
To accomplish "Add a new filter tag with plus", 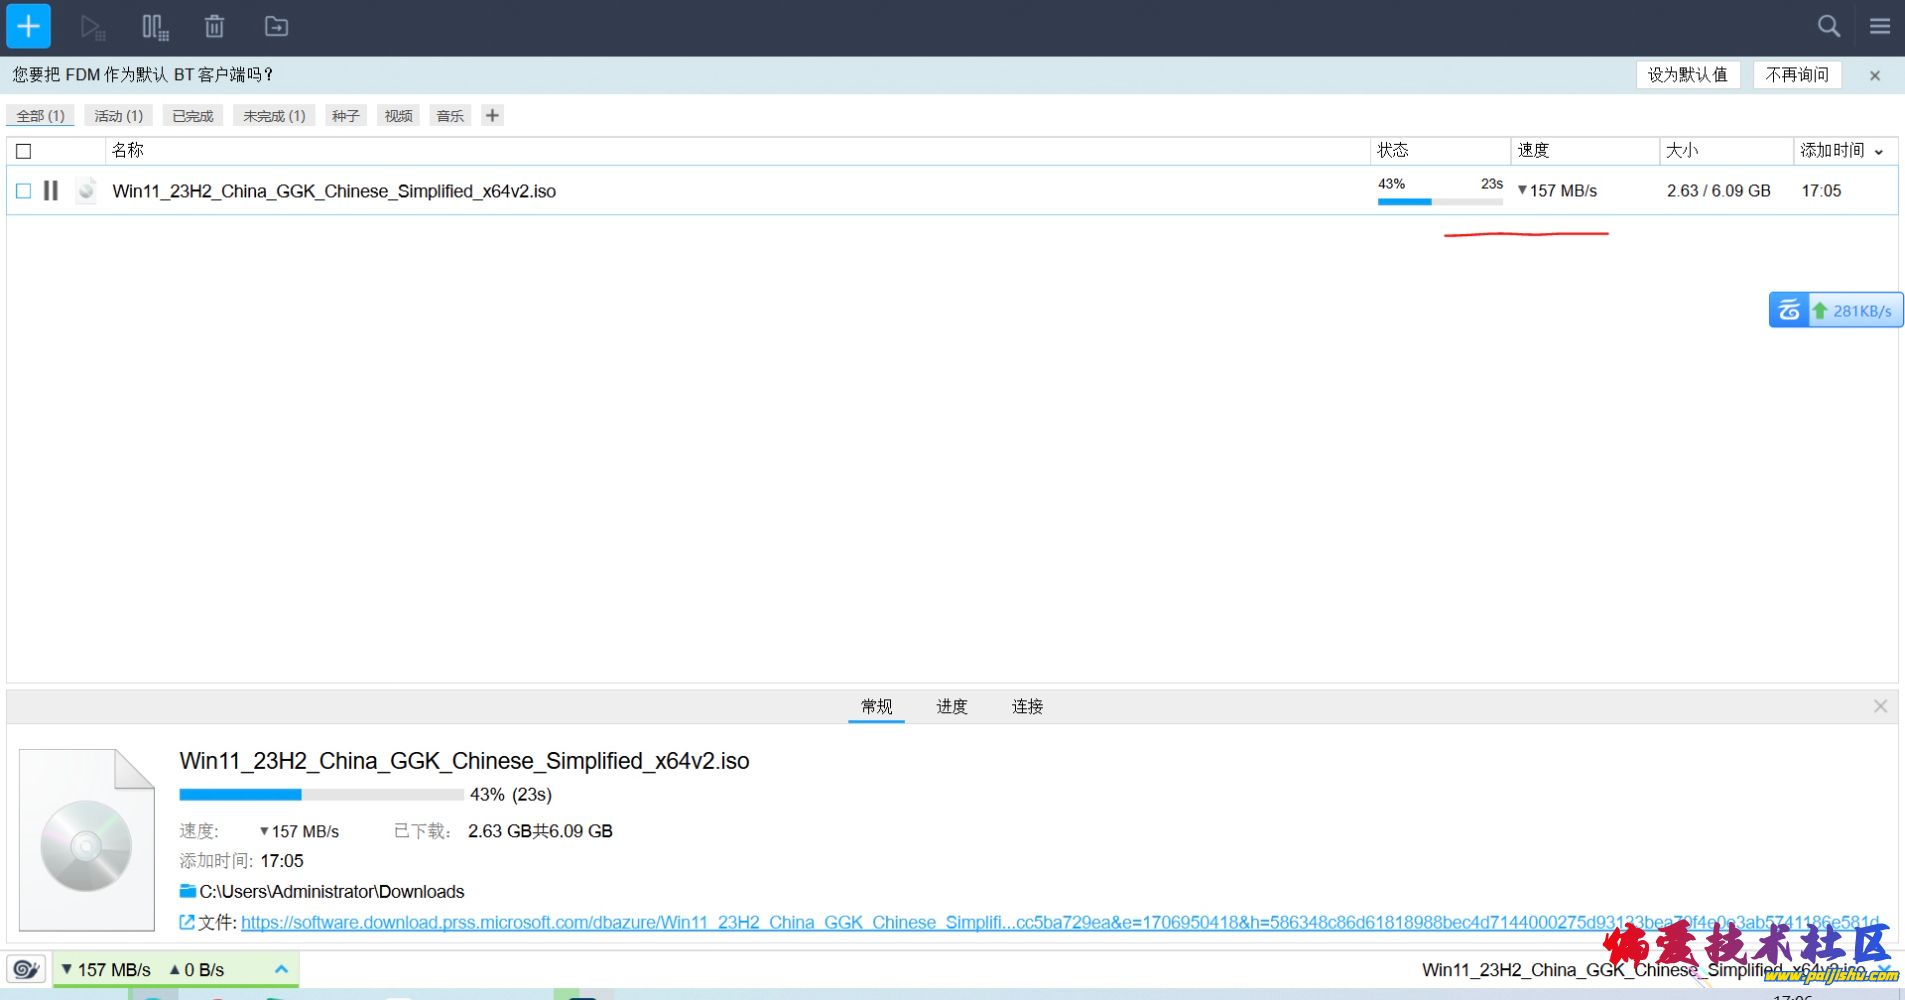I will (x=492, y=116).
